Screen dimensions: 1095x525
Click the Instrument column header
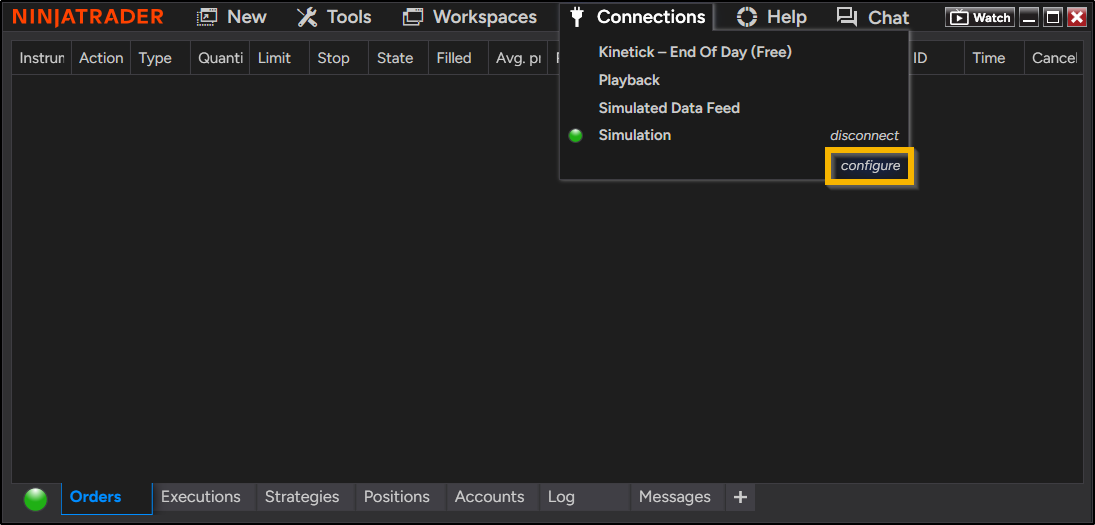(42, 58)
